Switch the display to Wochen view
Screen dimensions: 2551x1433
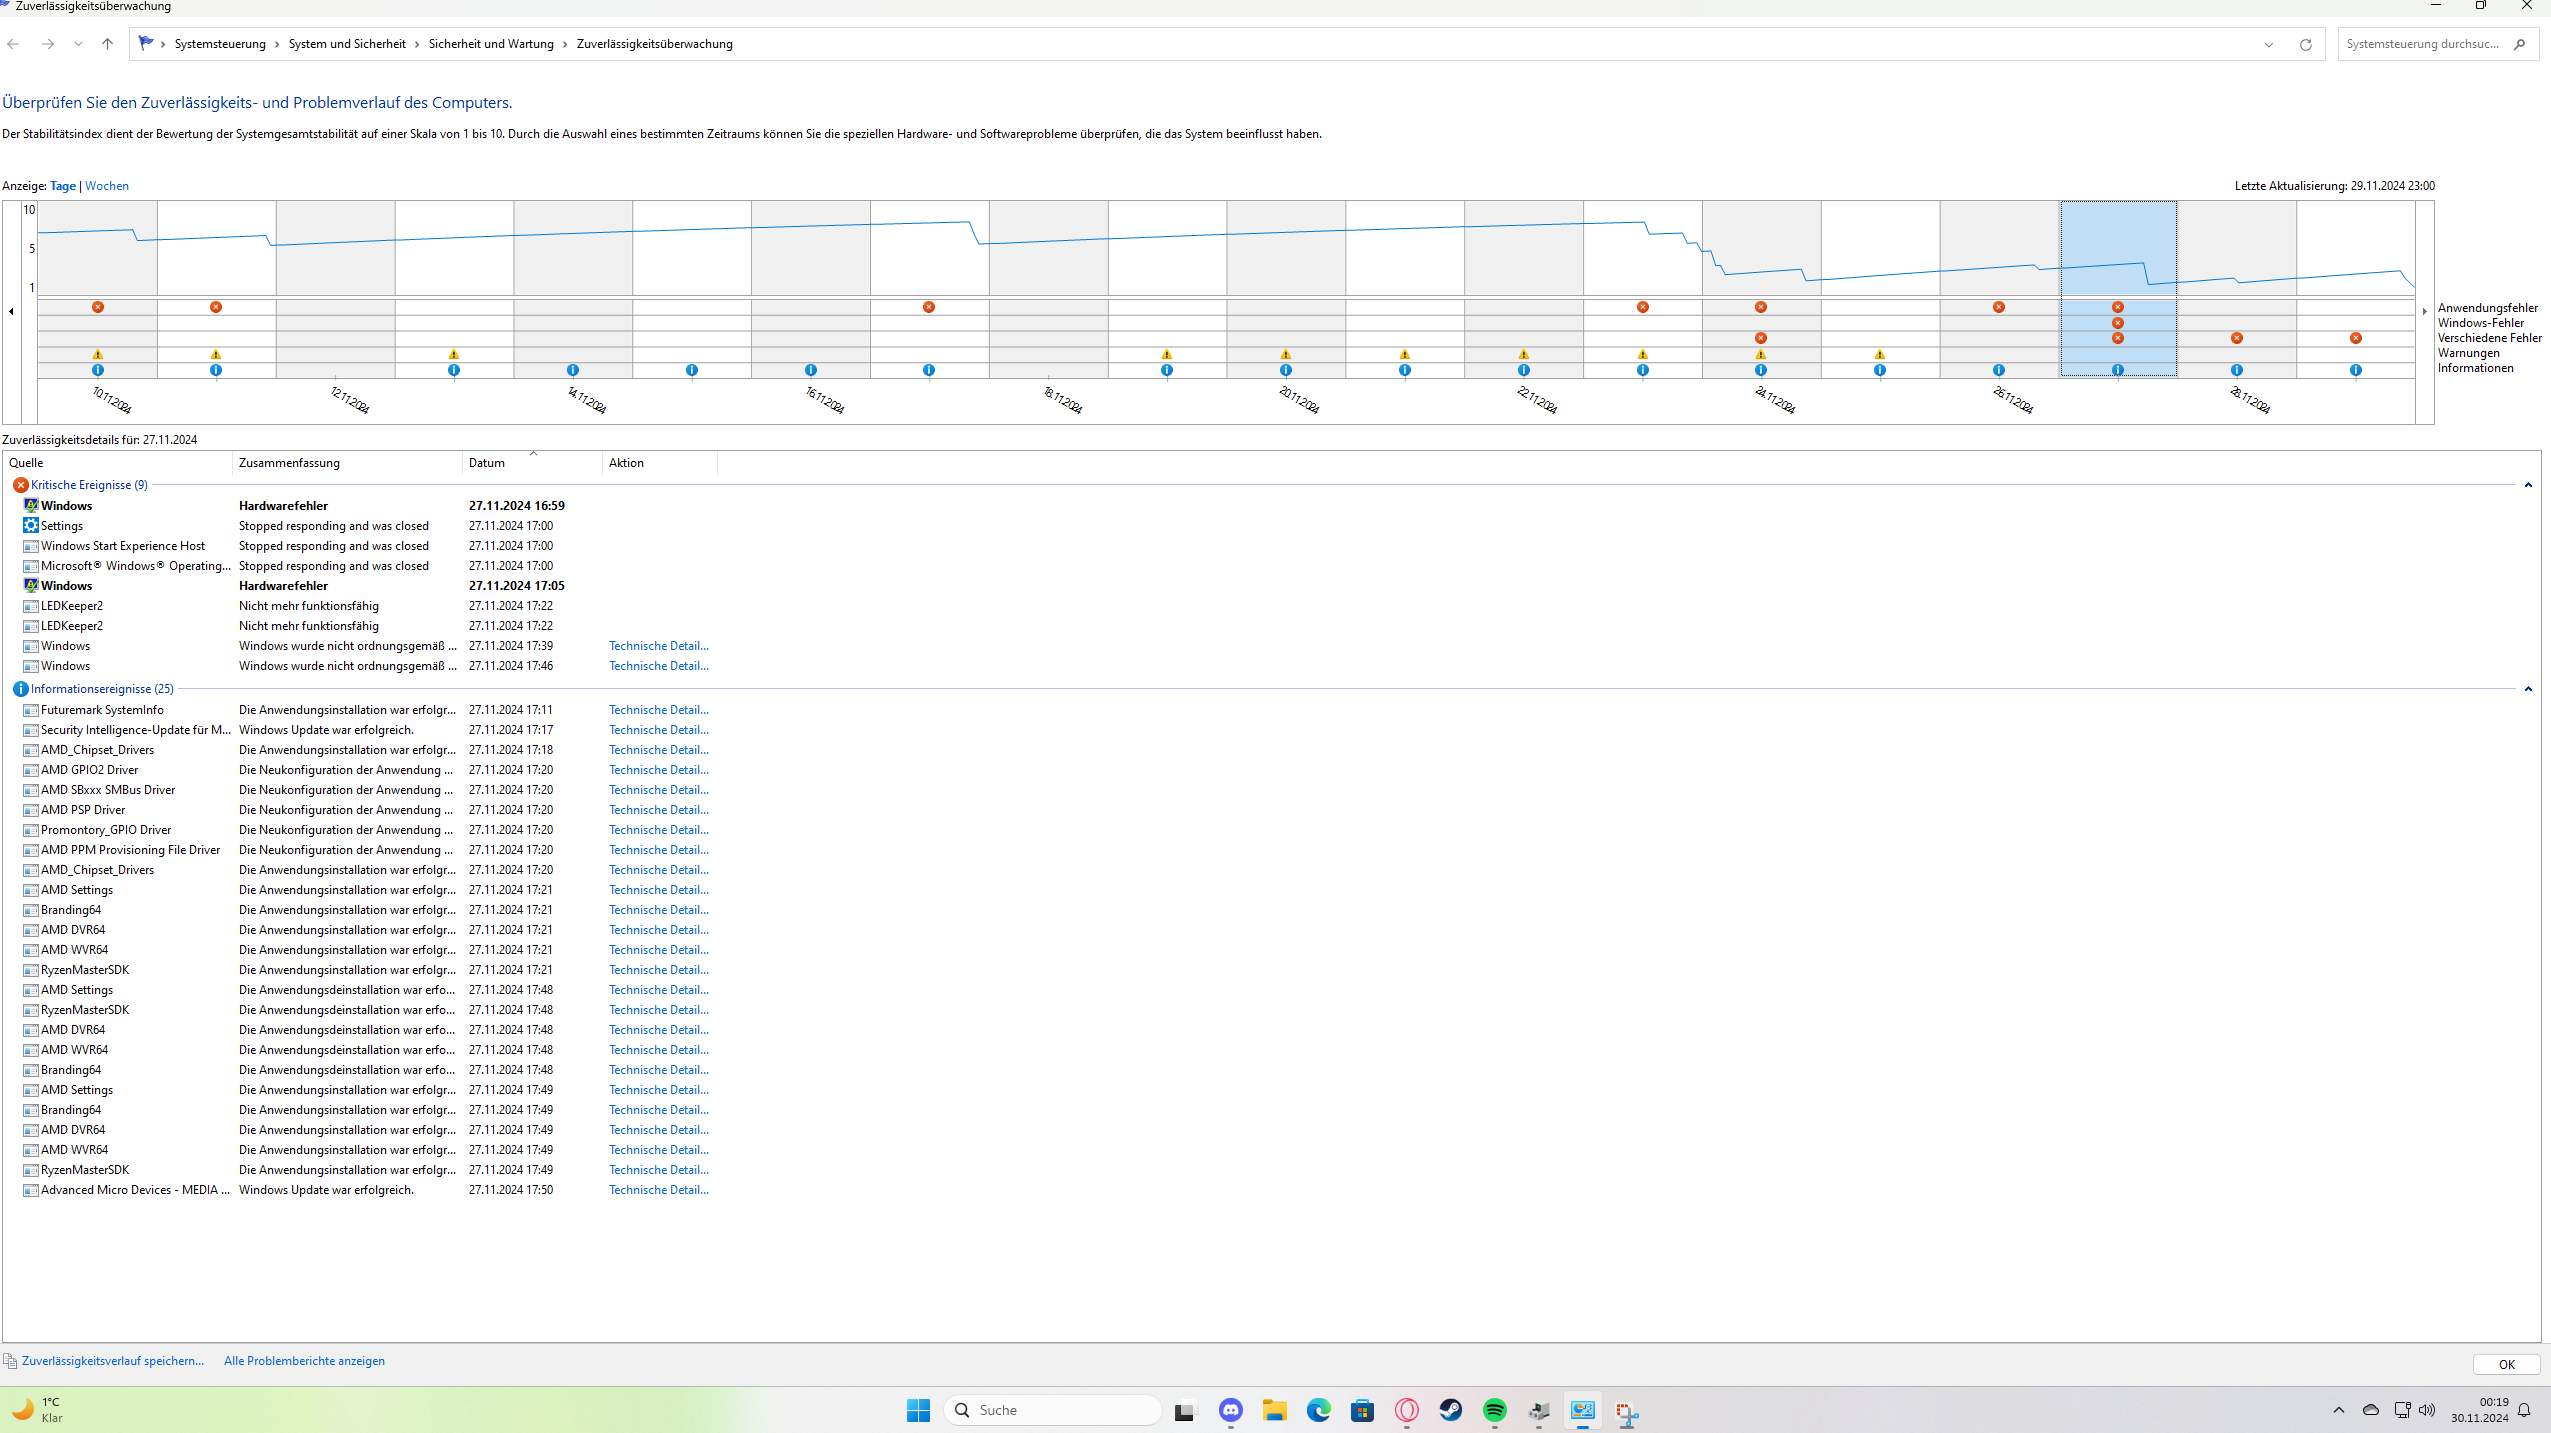click(x=107, y=185)
